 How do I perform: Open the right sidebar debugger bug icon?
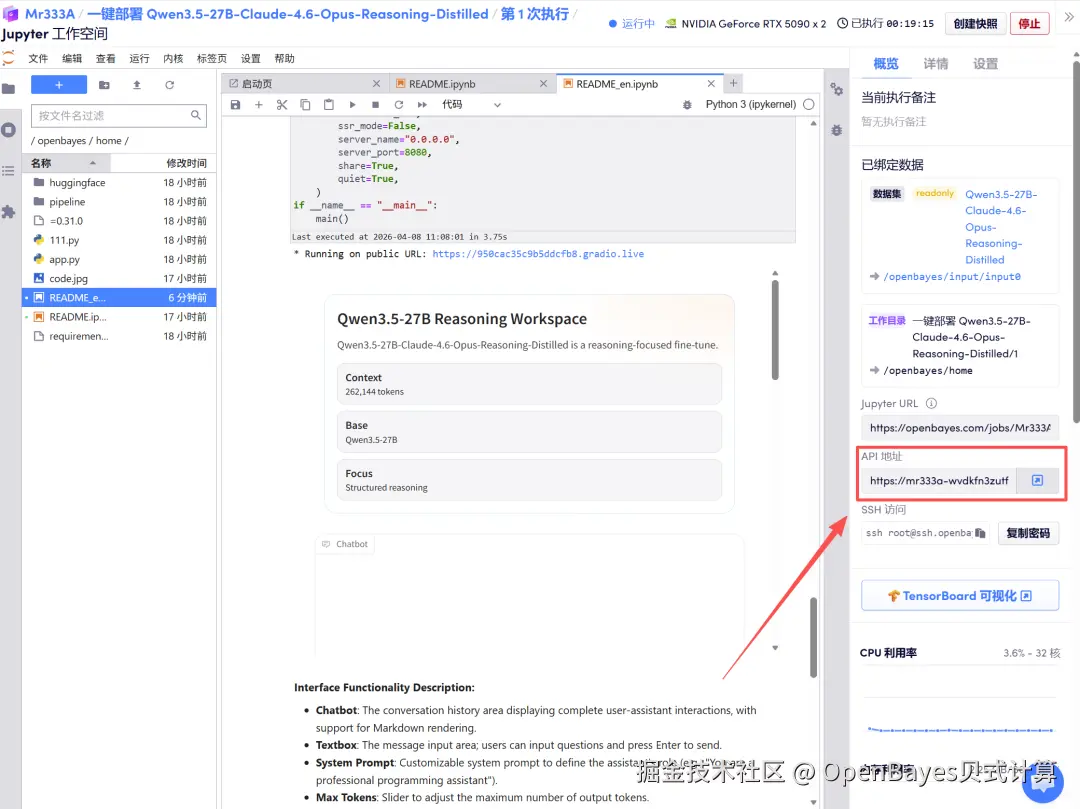pos(836,130)
